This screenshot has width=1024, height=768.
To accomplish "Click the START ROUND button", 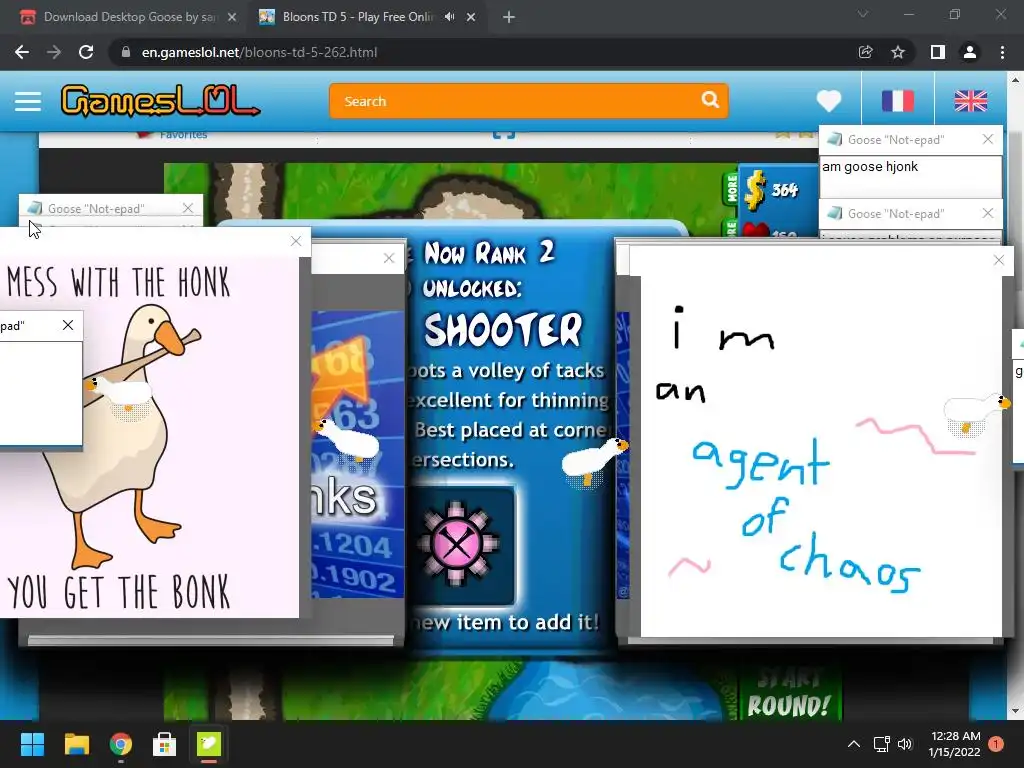I will [x=789, y=696].
